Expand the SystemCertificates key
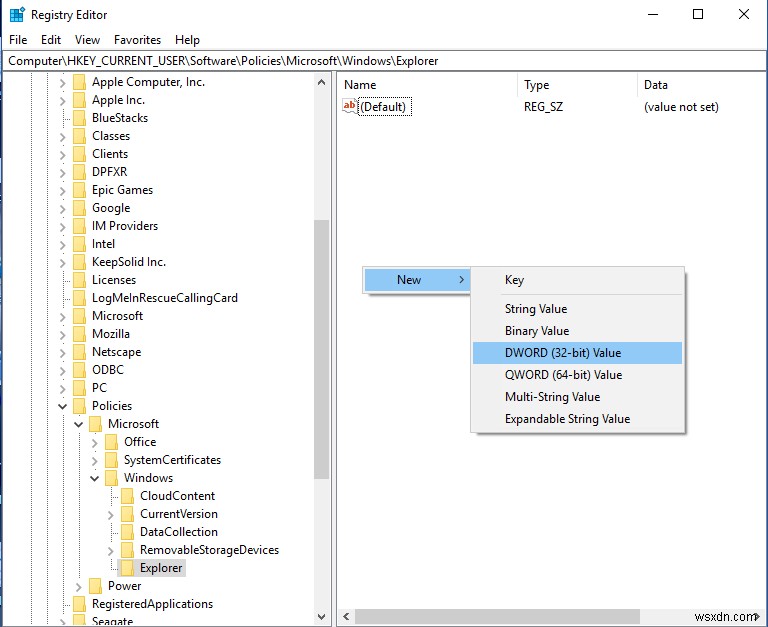 pyautogui.click(x=95, y=461)
